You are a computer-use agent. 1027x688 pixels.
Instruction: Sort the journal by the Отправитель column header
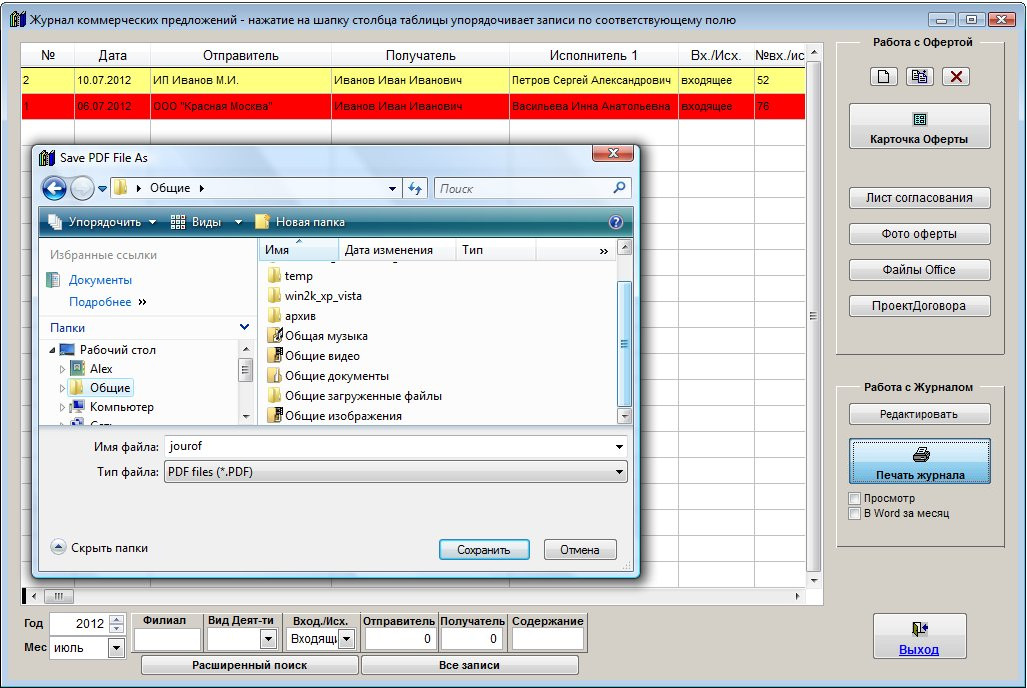(241, 56)
